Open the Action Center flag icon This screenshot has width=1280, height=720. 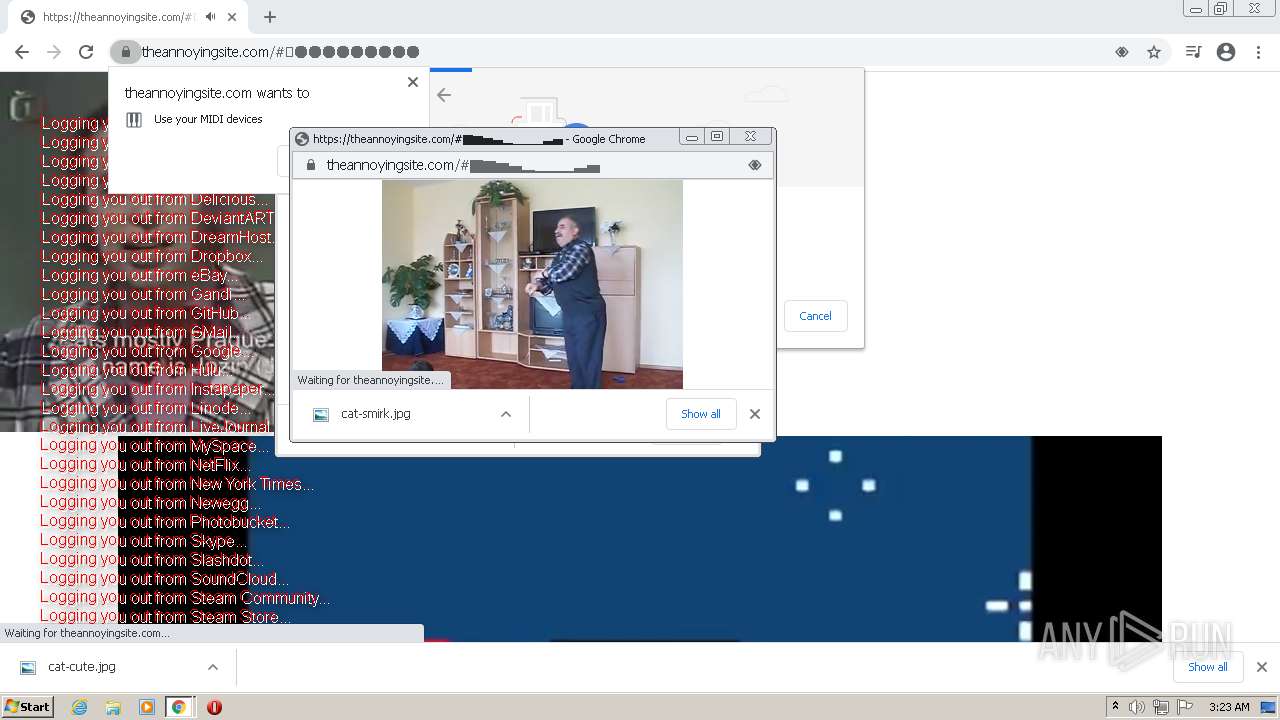(1185, 707)
